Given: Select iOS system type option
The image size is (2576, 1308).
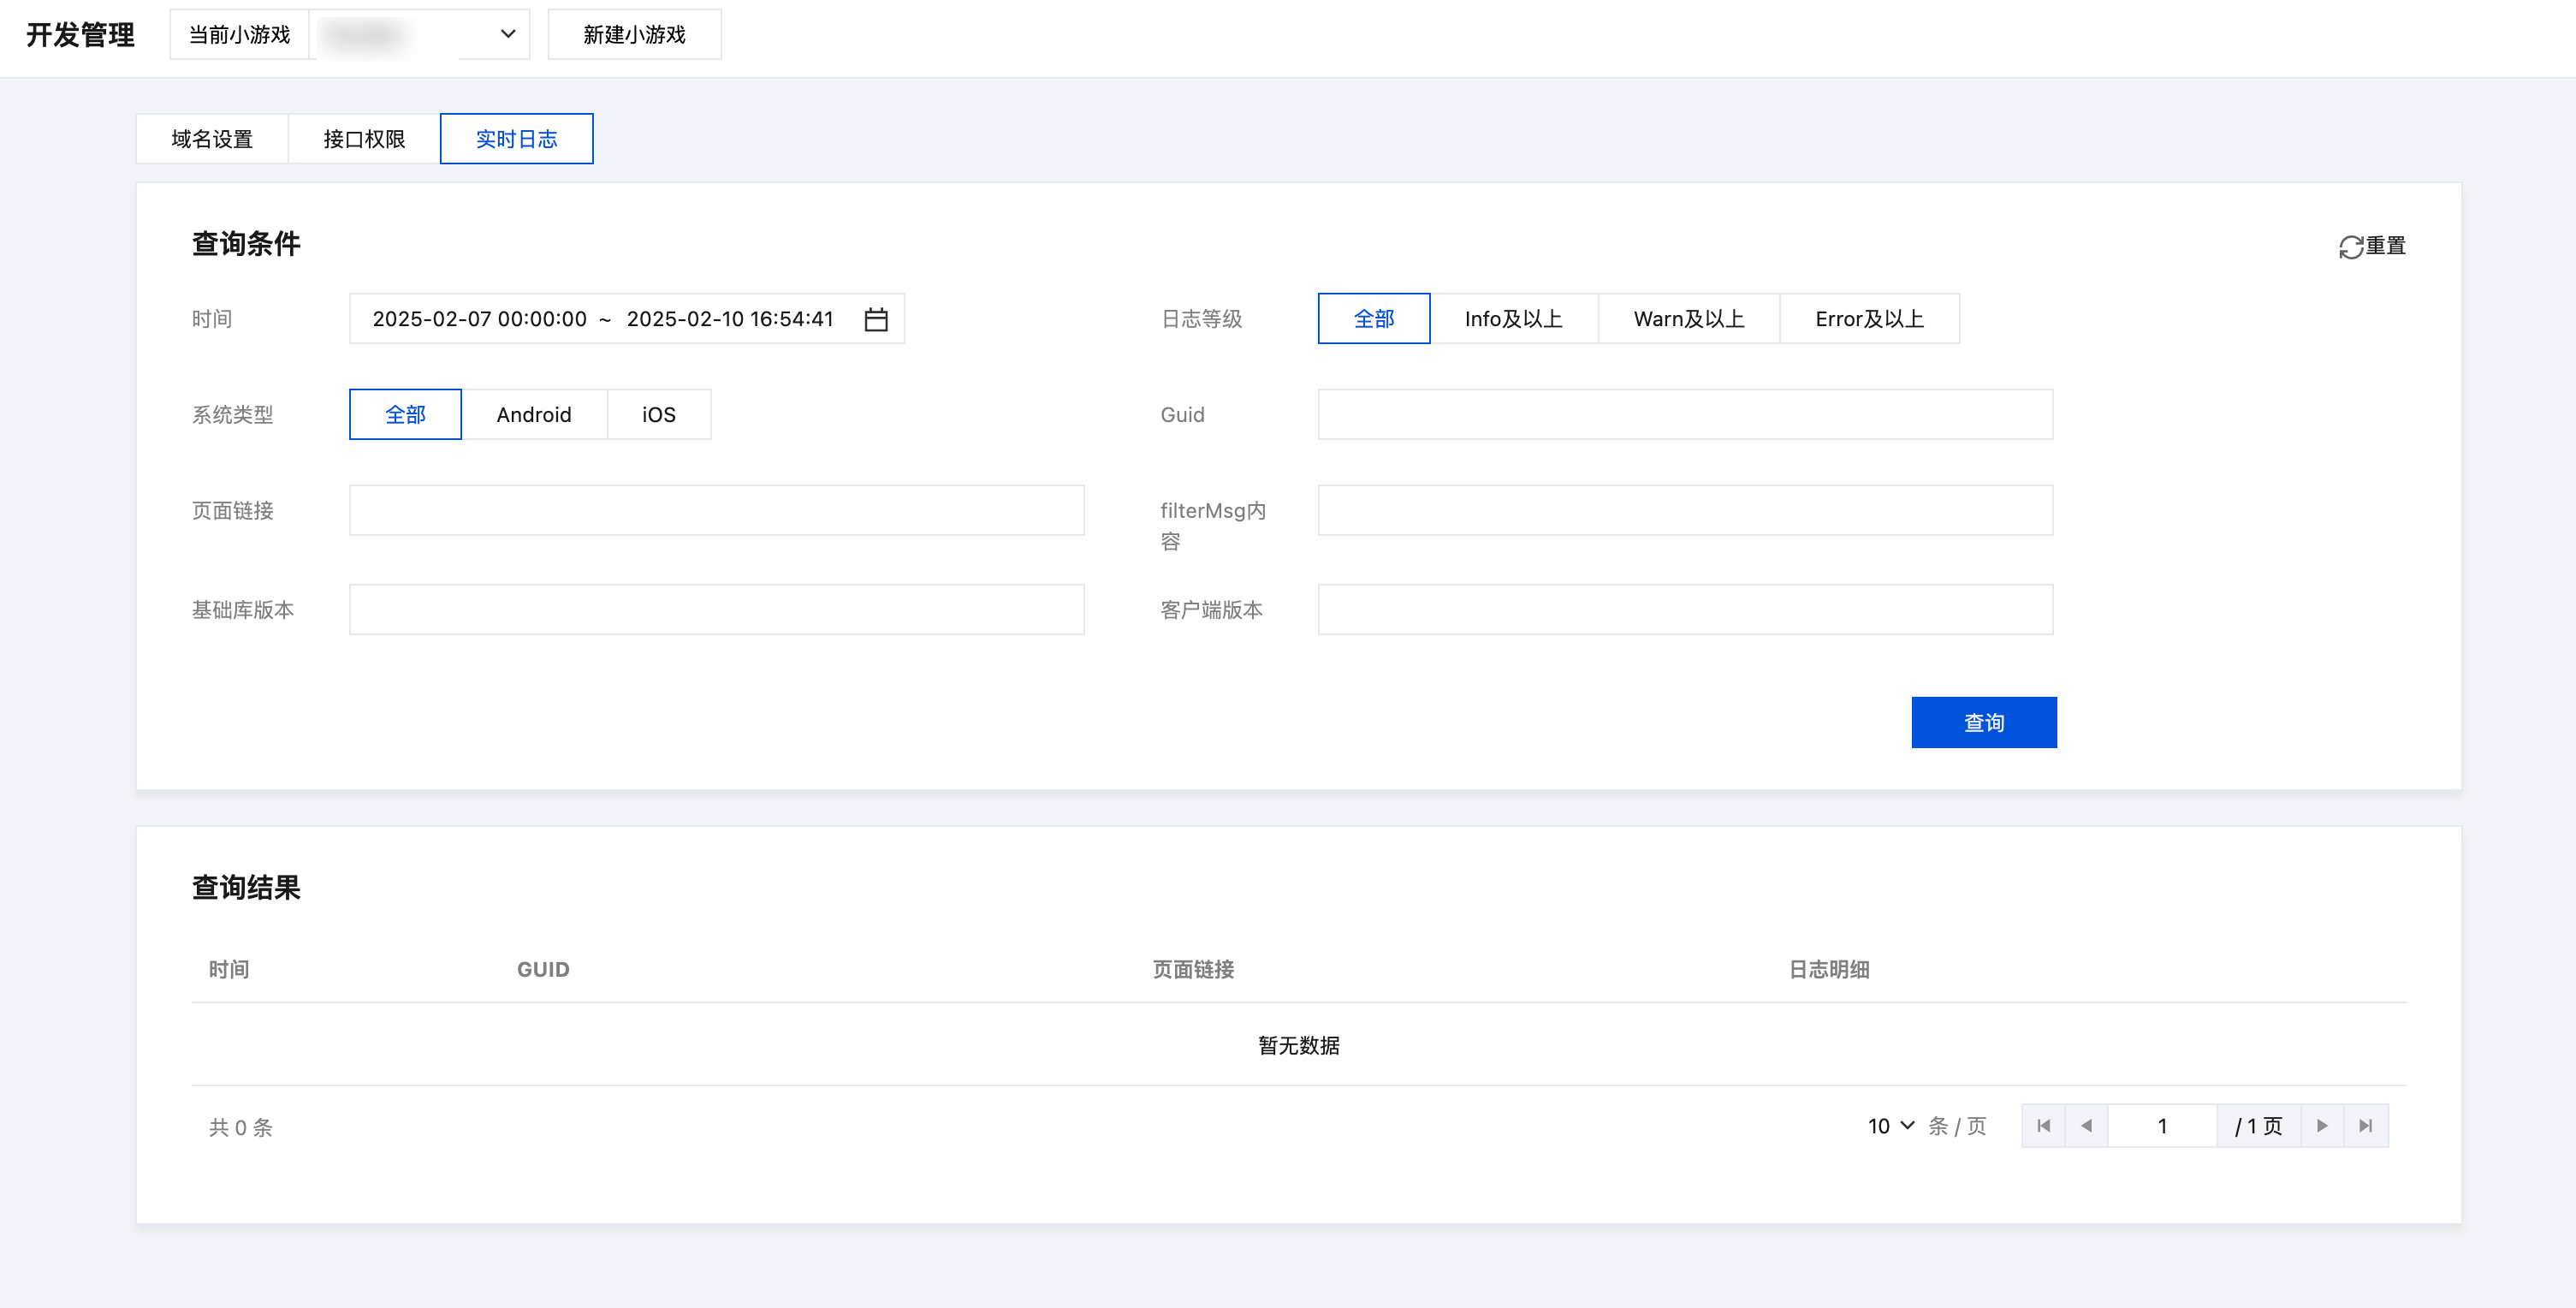Looking at the screenshot, I should point(658,414).
